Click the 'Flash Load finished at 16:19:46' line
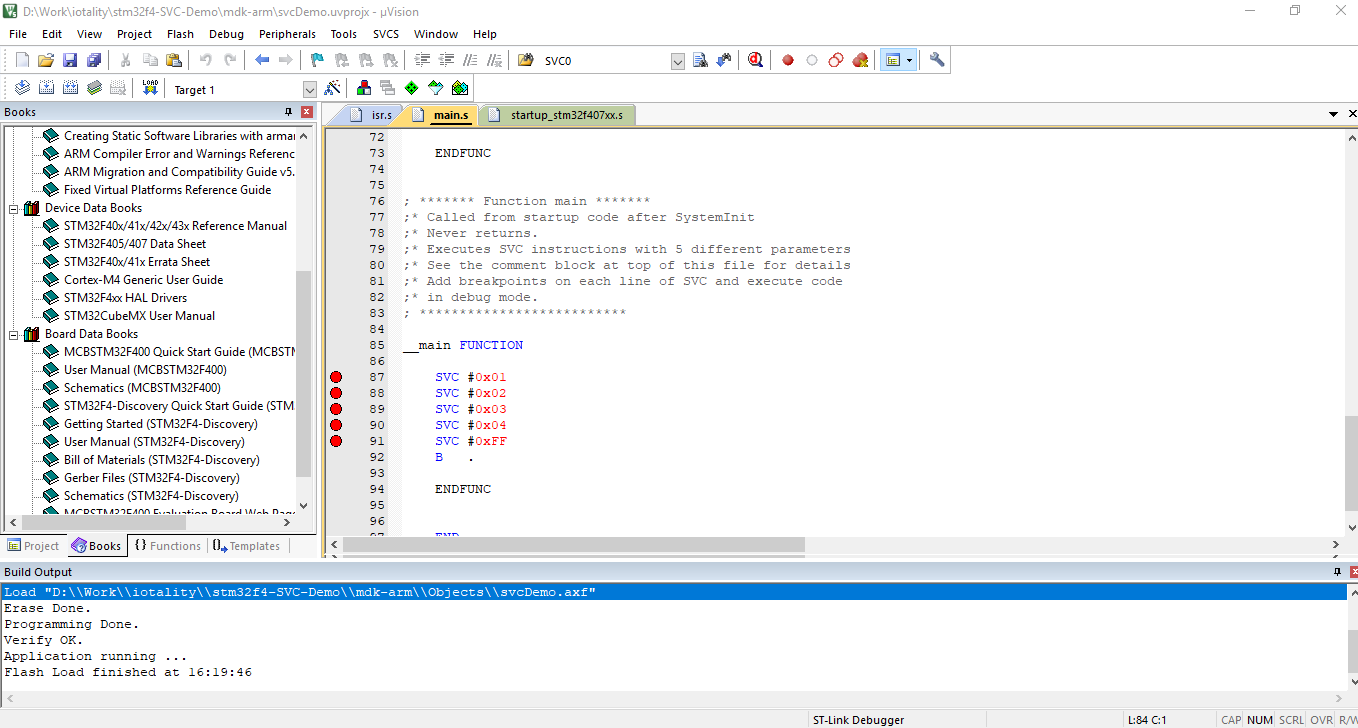This screenshot has height=728, width=1358. (x=128, y=672)
